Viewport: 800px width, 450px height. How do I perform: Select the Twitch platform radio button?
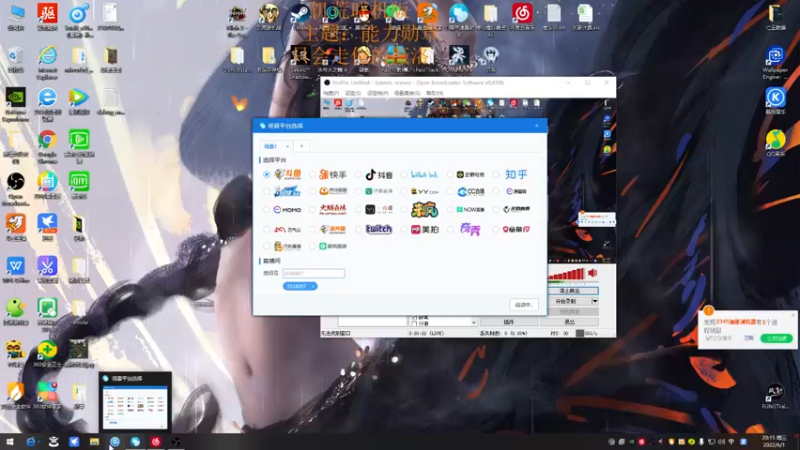358,230
